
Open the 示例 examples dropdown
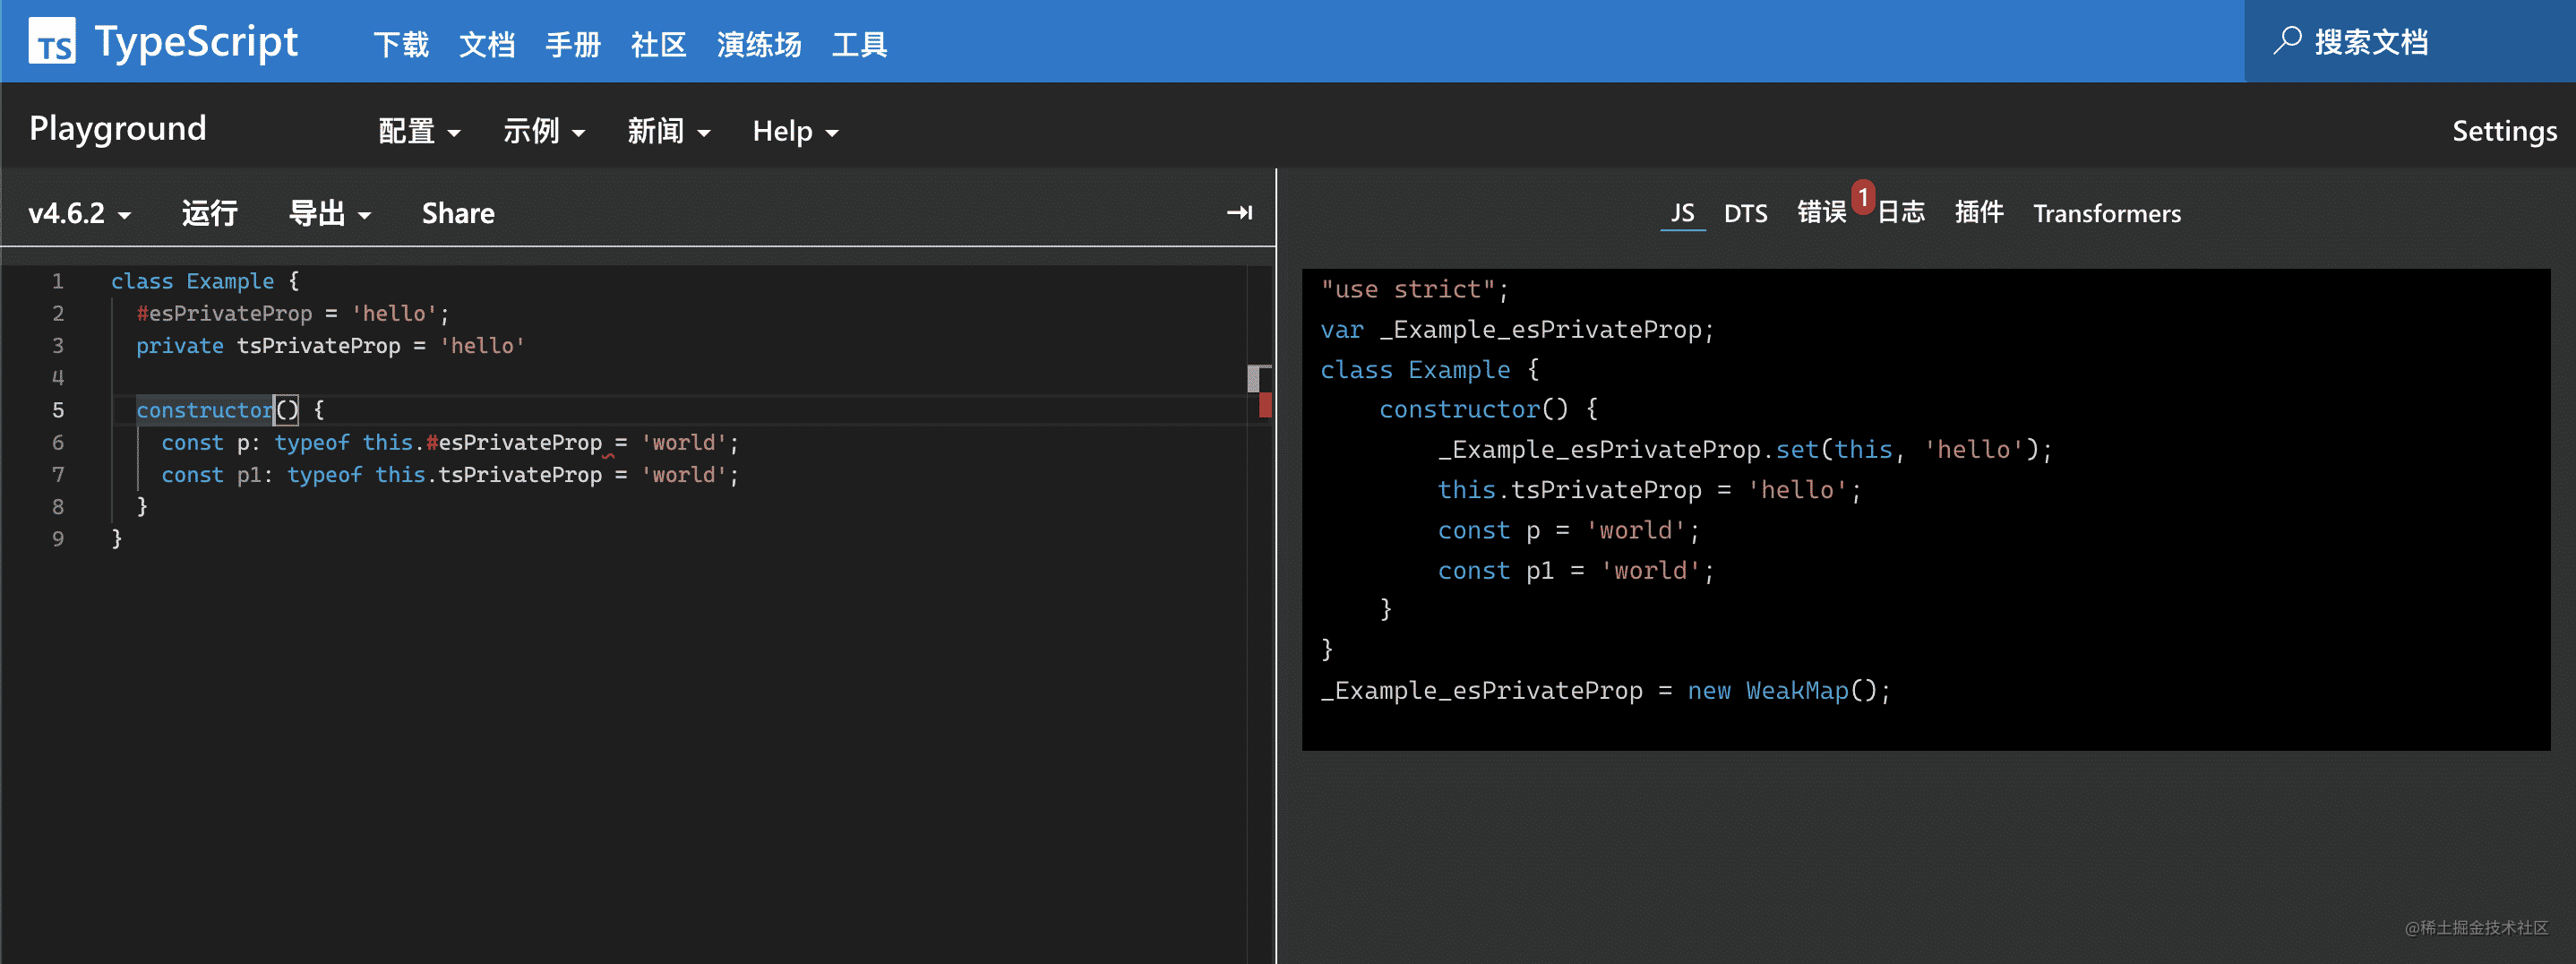[543, 131]
